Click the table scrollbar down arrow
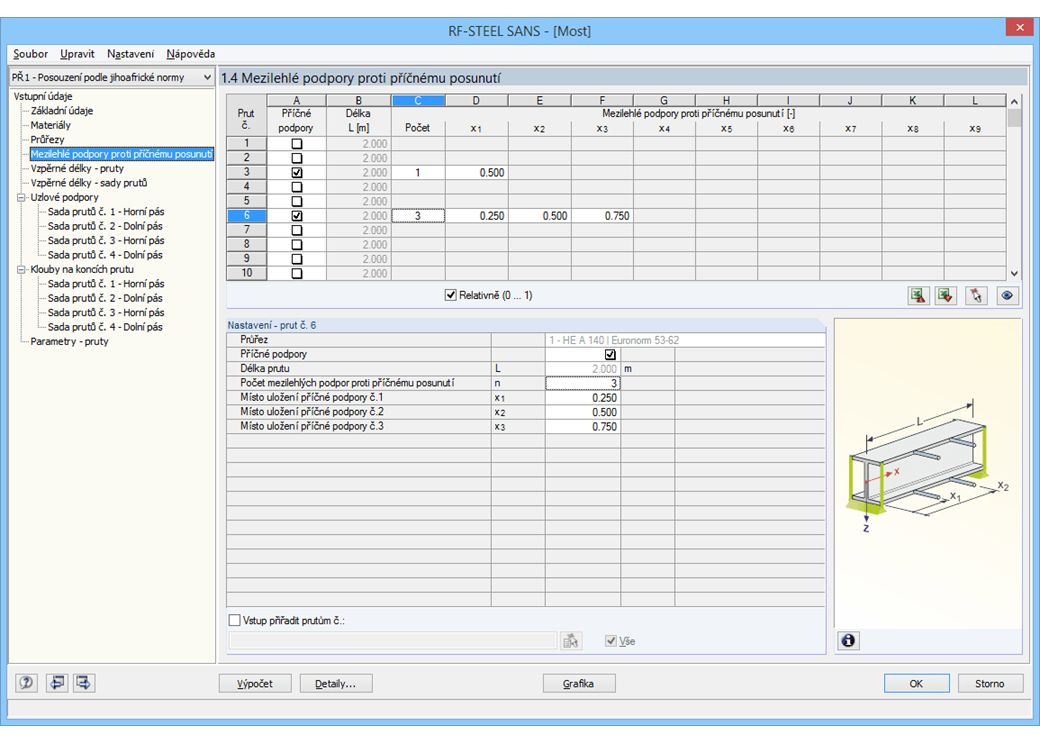The height and width of the screenshot is (744, 1040). [1013, 273]
